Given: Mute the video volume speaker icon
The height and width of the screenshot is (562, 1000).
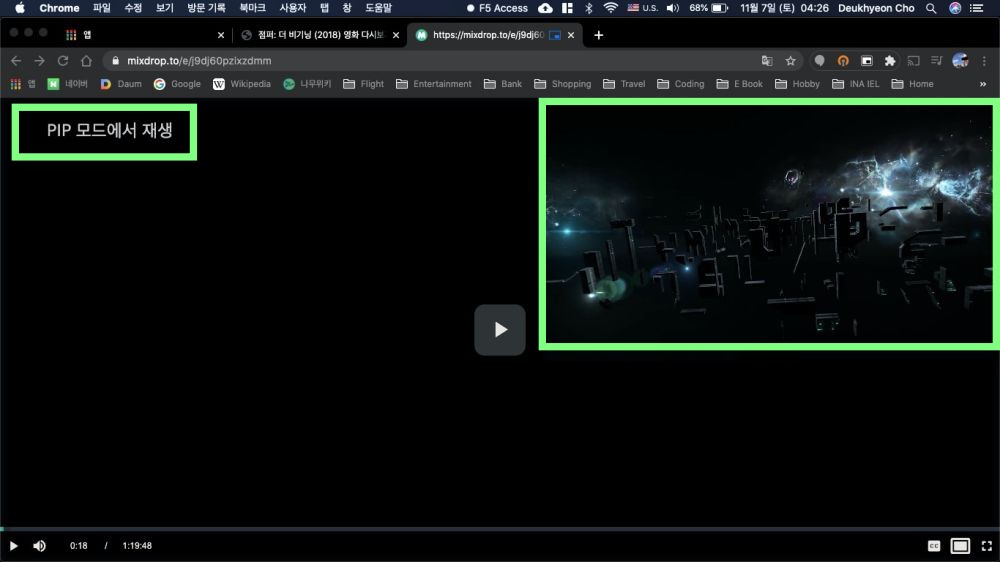Looking at the screenshot, I should (x=40, y=546).
